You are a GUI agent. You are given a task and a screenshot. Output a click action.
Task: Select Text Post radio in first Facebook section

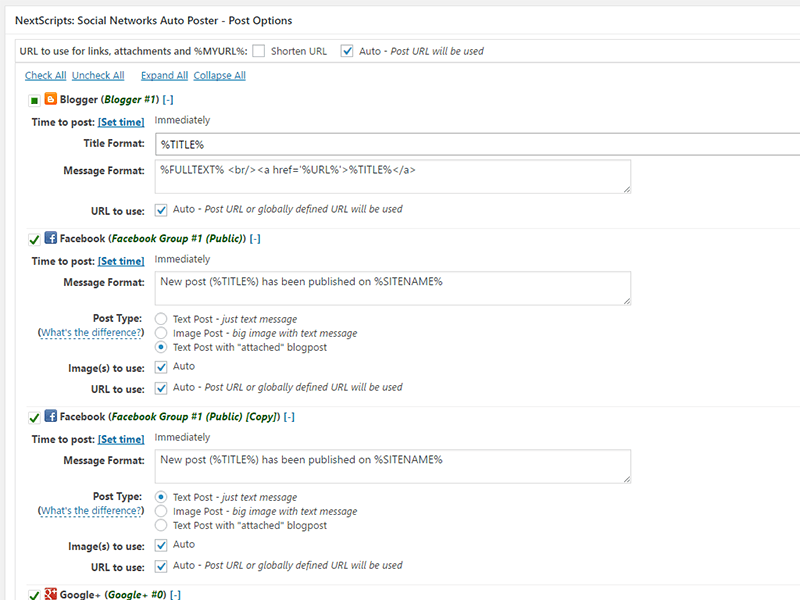pyautogui.click(x=161, y=319)
